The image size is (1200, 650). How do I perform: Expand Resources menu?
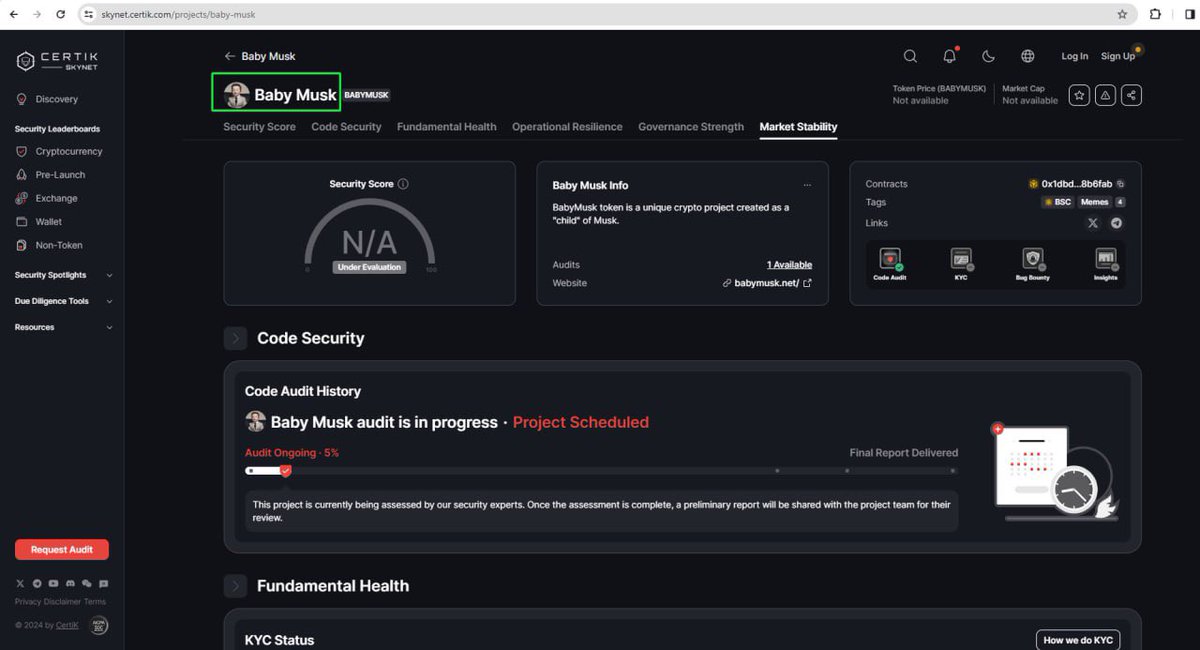[x=62, y=327]
